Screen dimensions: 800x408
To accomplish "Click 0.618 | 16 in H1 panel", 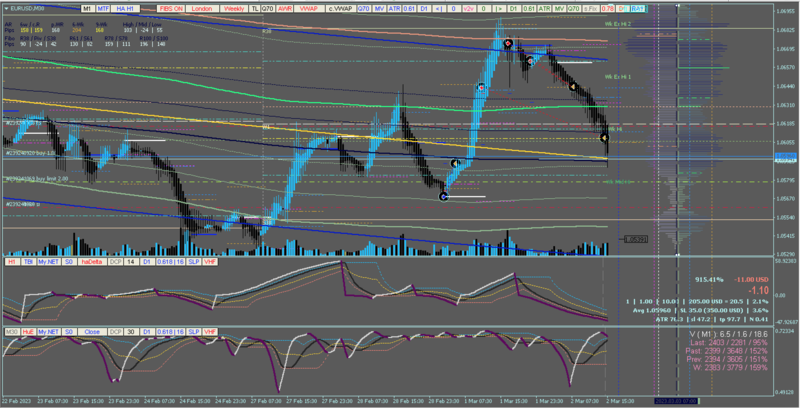I will (171, 262).
